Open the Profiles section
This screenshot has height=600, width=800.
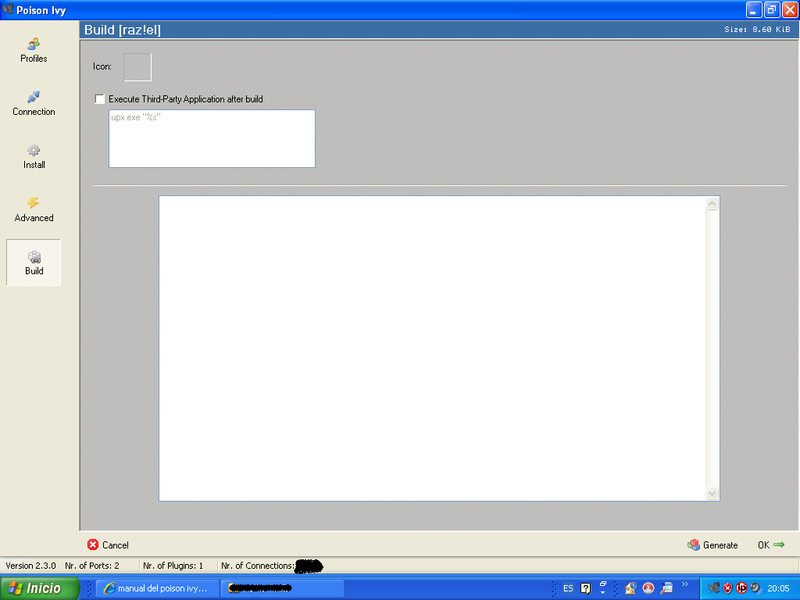click(34, 50)
